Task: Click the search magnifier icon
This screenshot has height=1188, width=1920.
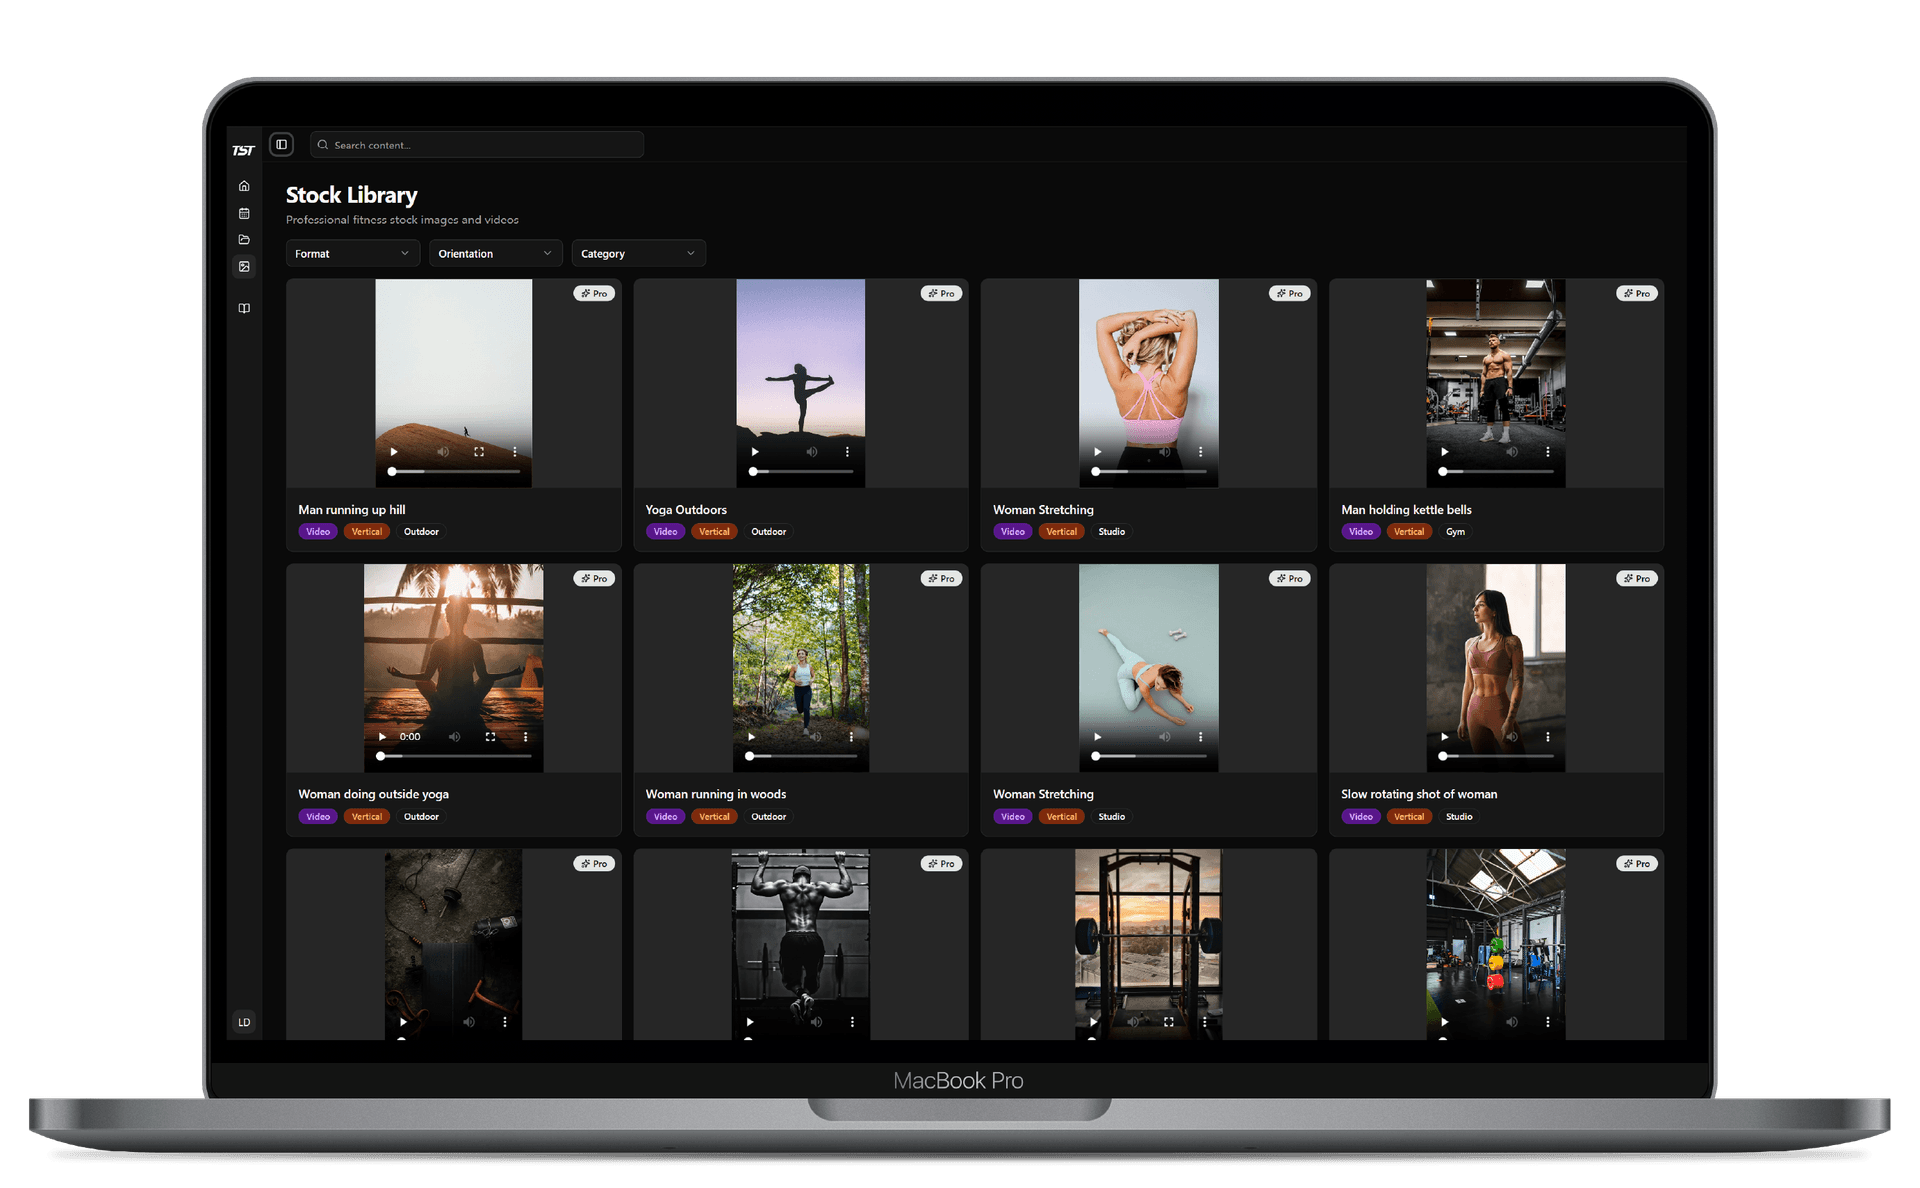Action: [322, 145]
